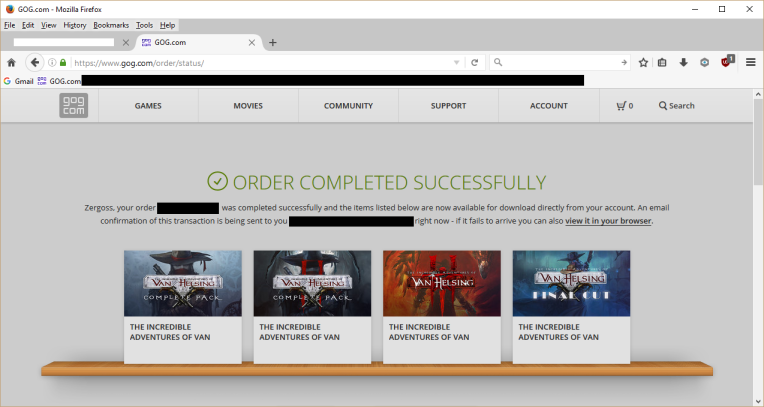764x407 pixels.
Task: Close the GOG.com tab
Action: (x=251, y=42)
